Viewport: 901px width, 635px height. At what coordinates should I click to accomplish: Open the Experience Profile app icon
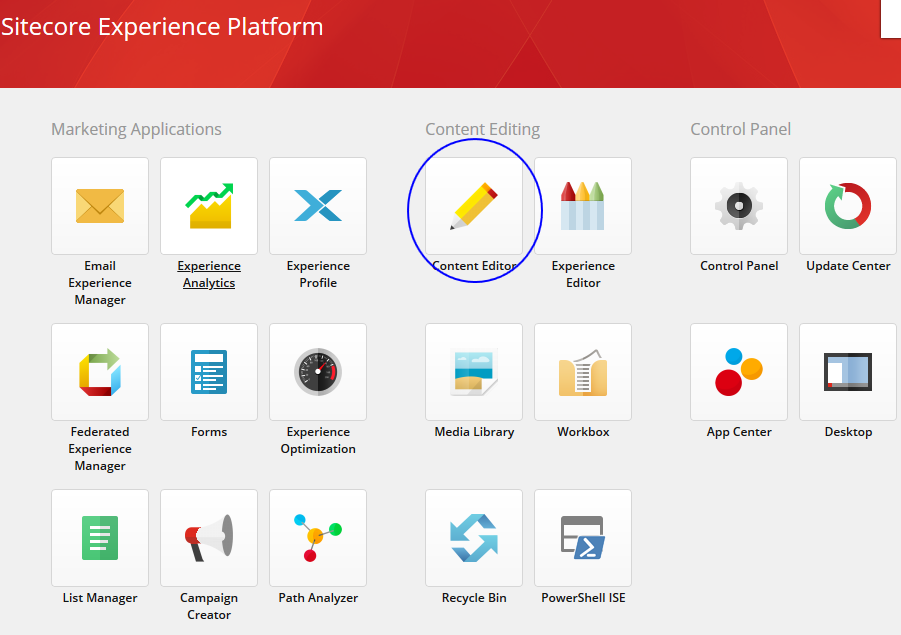[x=318, y=206]
